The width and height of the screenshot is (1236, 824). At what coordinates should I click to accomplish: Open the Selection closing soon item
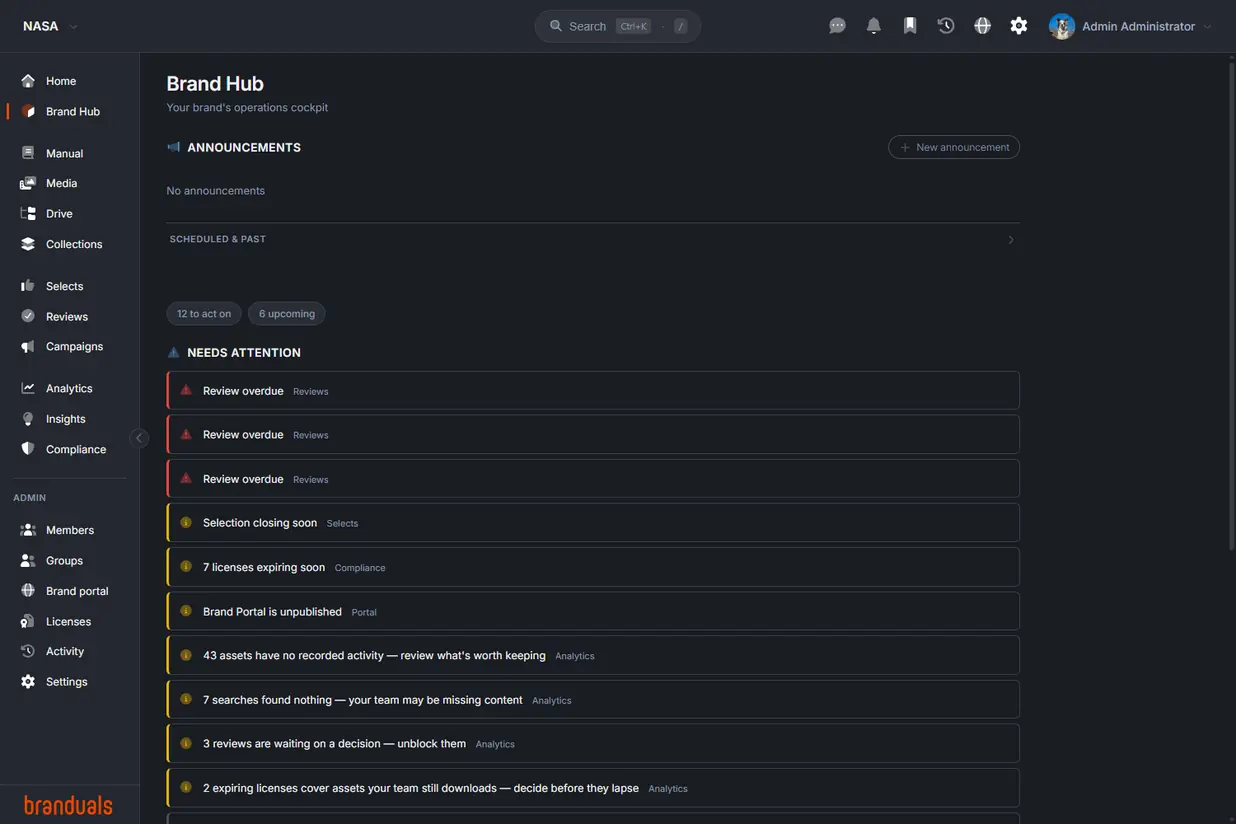click(x=593, y=523)
